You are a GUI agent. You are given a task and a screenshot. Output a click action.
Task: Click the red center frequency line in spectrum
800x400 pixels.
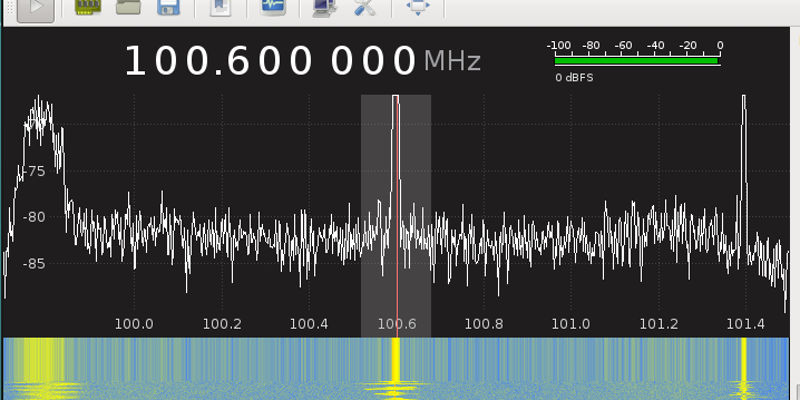click(x=397, y=214)
